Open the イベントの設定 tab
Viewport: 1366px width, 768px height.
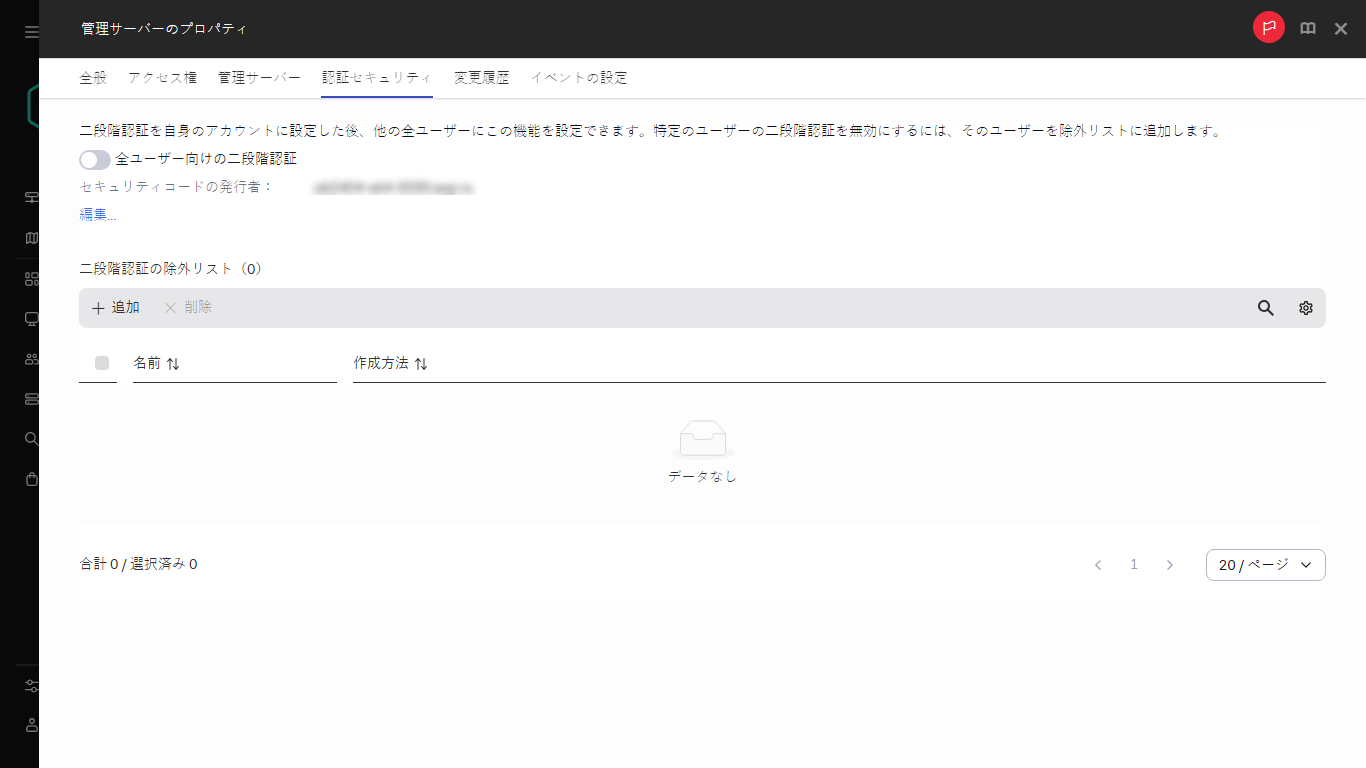click(580, 76)
